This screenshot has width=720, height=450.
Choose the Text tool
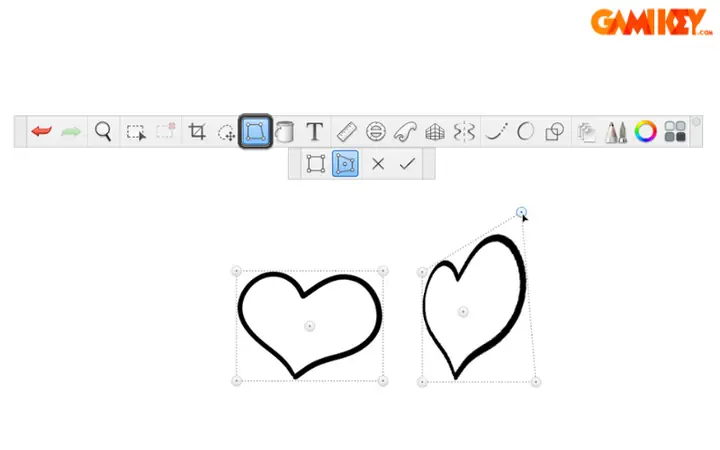315,132
